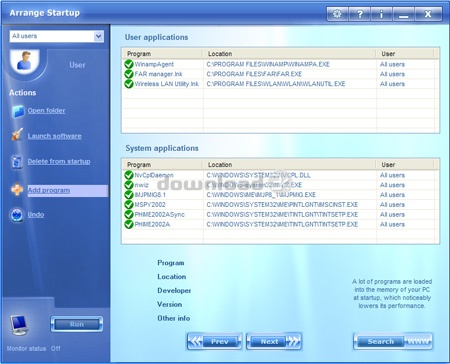
Task: Toggle the NvCplDaemon green checkmark
Action: click(129, 175)
